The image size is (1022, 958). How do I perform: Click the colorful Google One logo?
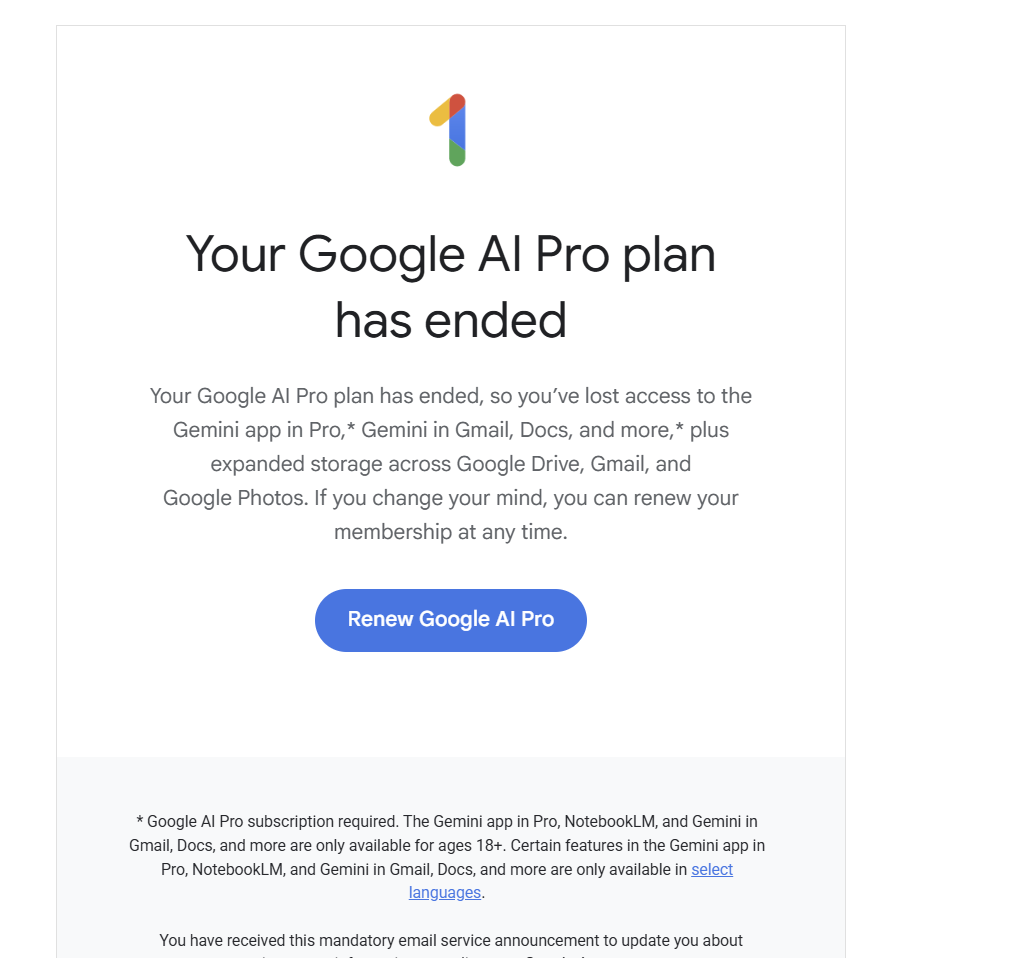[x=448, y=130]
